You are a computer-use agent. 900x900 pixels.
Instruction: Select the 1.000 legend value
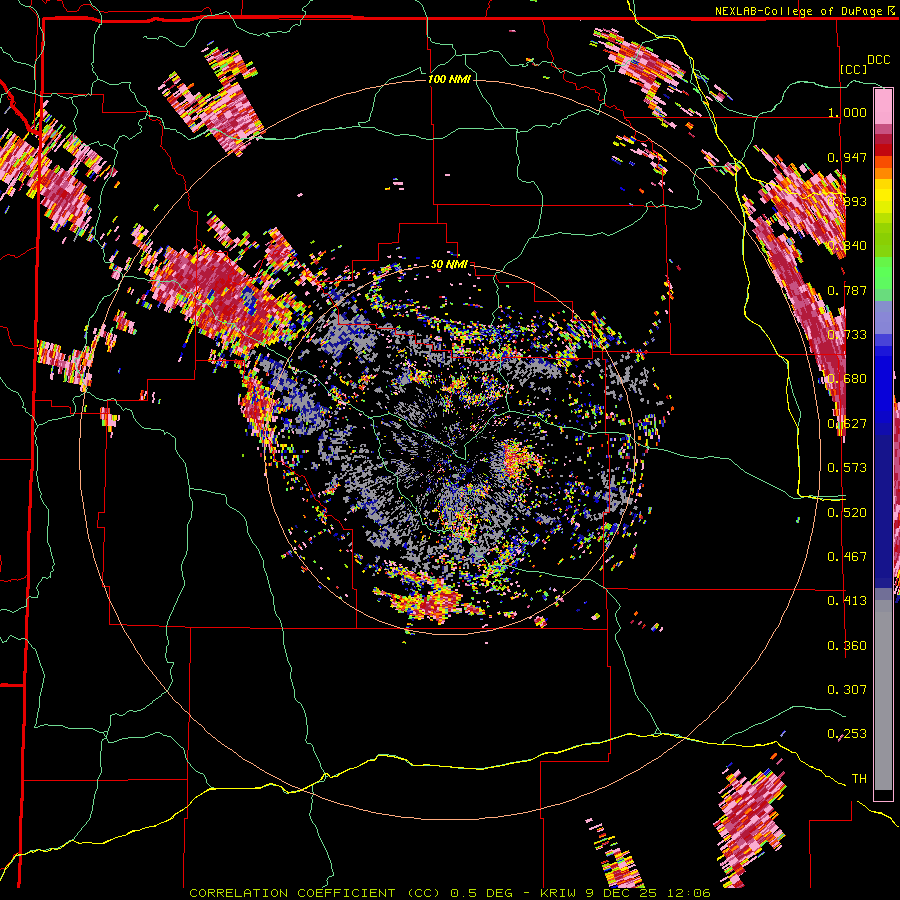coord(847,112)
